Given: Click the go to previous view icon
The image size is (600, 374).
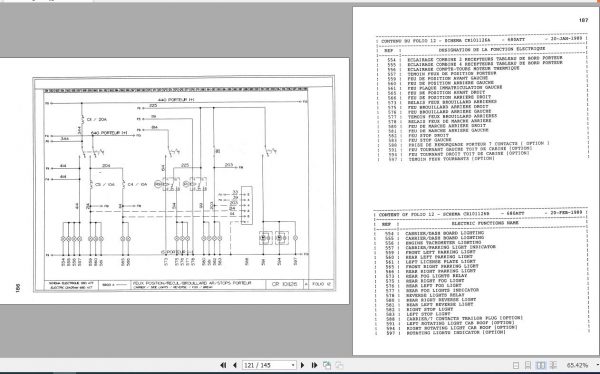Looking at the screenshot, I should (327, 365).
